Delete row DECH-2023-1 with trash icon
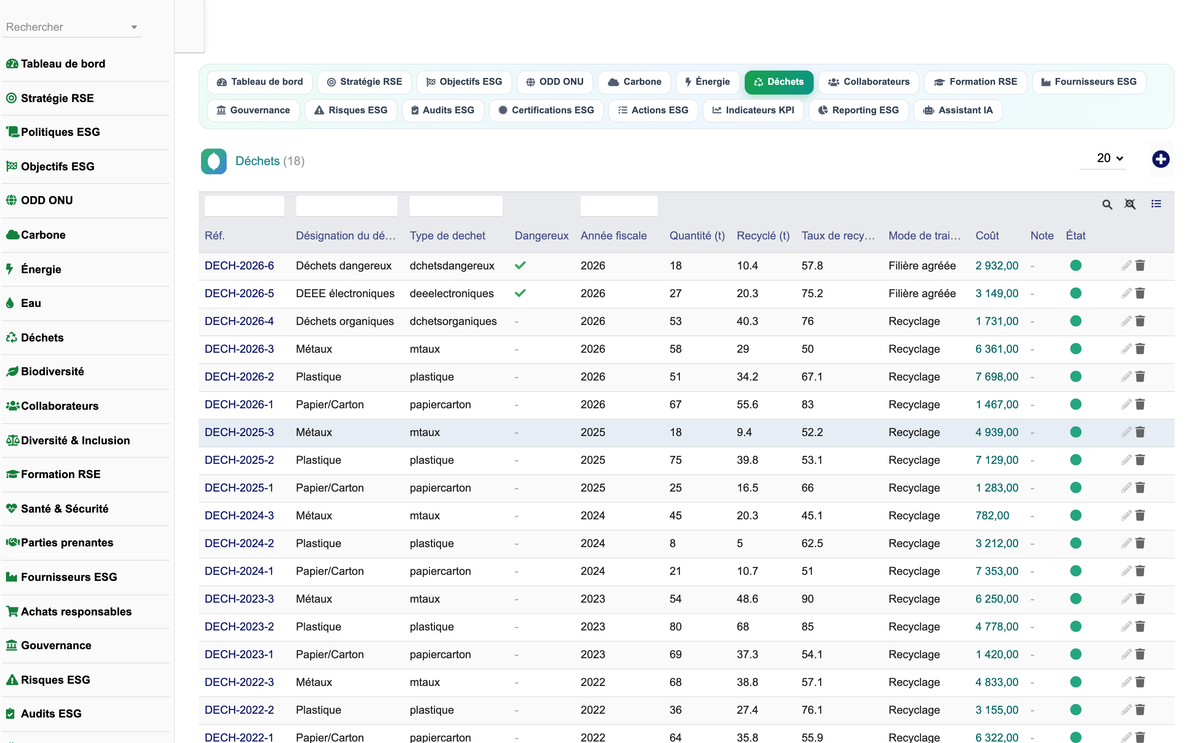Image resolution: width=1200 pixels, height=743 pixels. click(1140, 654)
